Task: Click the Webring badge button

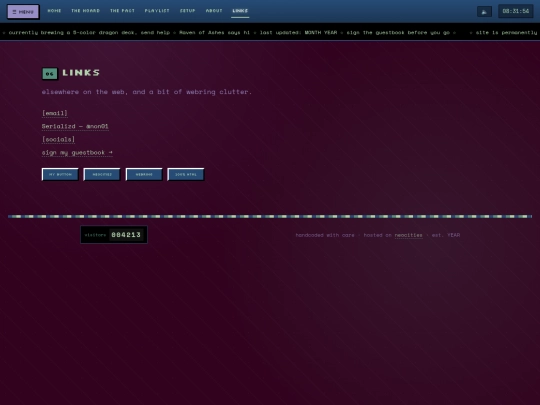Action: click(144, 174)
